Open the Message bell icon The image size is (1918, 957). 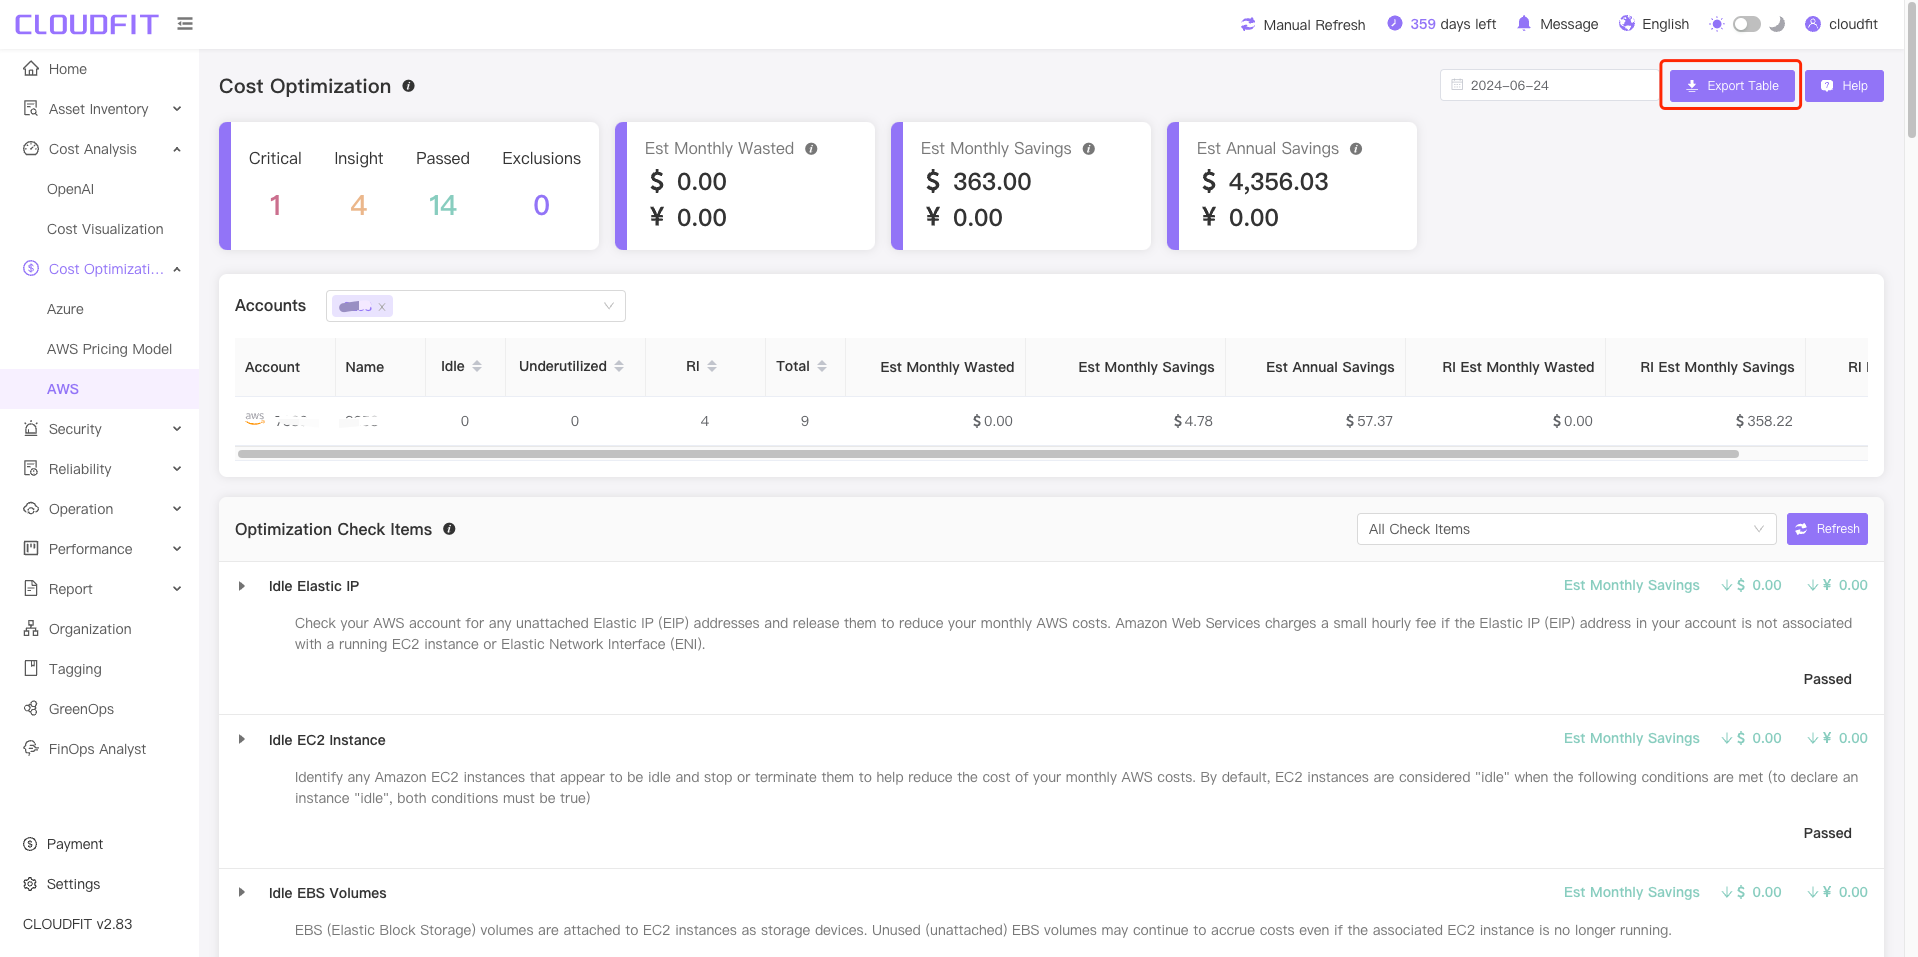(x=1524, y=23)
